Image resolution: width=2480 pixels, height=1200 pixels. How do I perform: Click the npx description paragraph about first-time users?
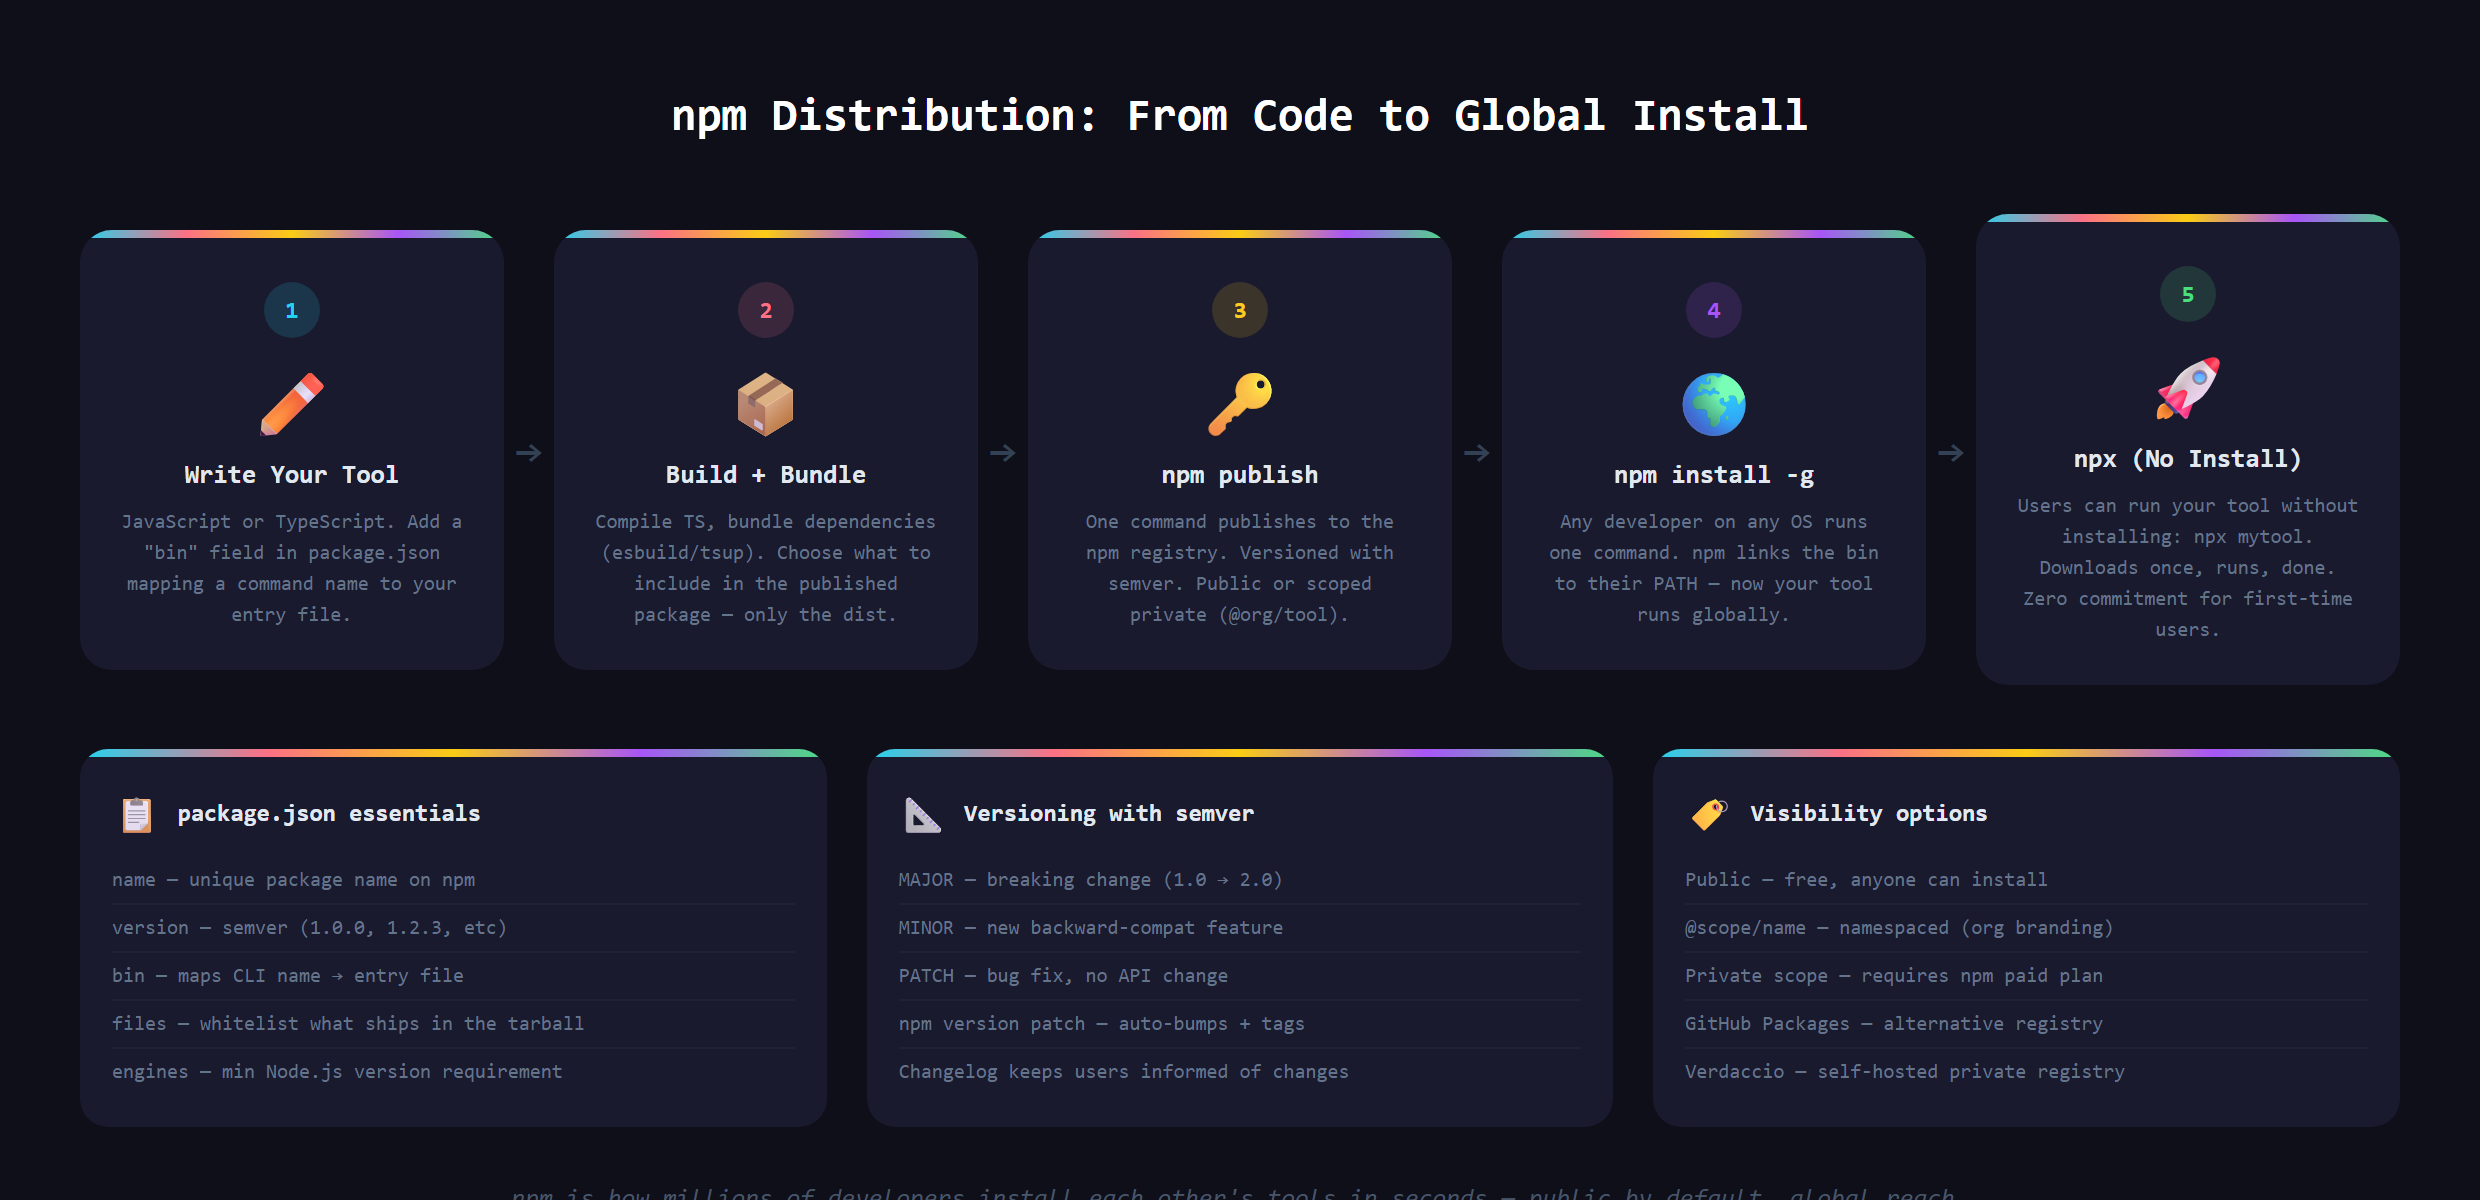point(2188,568)
